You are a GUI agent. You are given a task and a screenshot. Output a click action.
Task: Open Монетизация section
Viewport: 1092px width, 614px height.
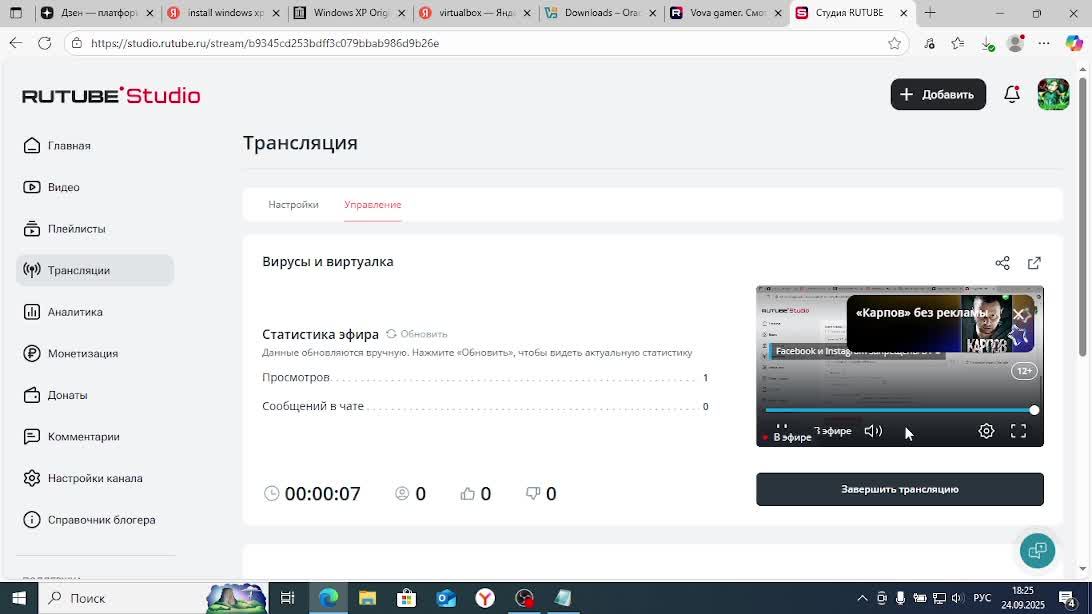click(x=70, y=354)
